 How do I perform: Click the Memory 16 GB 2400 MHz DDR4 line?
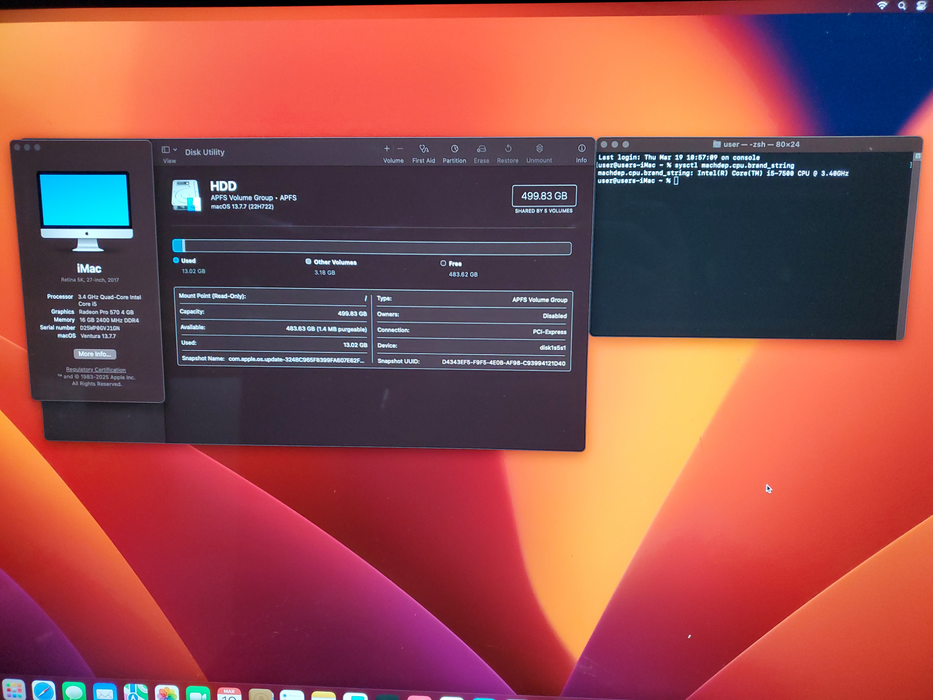click(96, 320)
